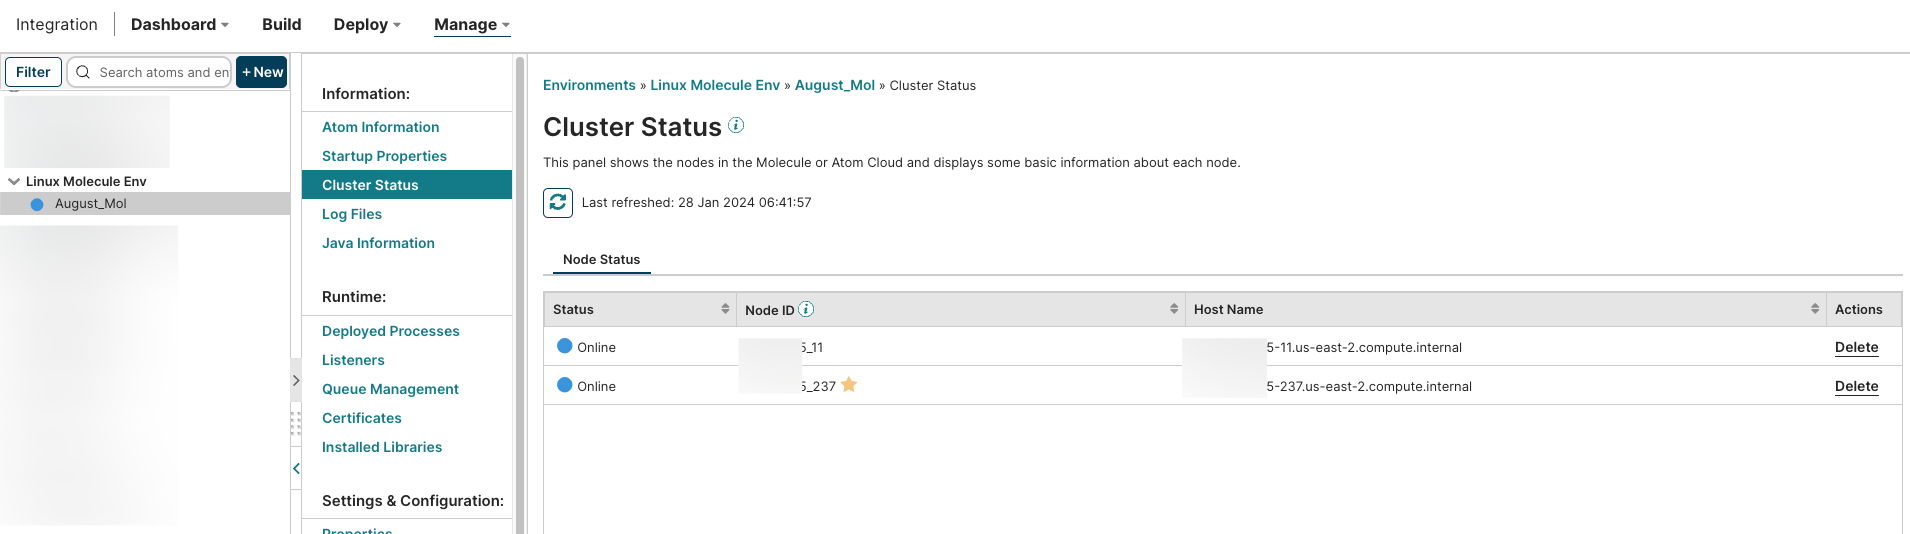Image resolution: width=1910 pixels, height=534 pixels.
Task: Click the search magnifier icon
Action: 83,72
